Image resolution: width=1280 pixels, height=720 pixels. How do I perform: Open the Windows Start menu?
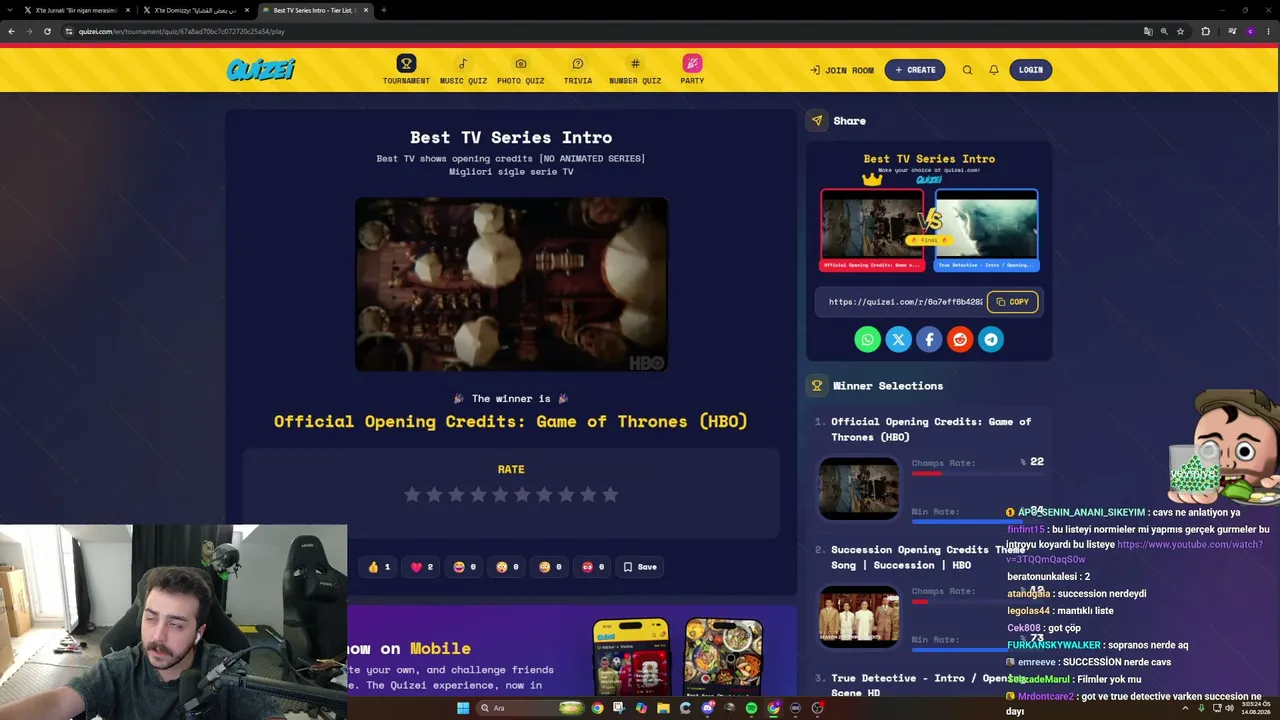pyautogui.click(x=462, y=708)
